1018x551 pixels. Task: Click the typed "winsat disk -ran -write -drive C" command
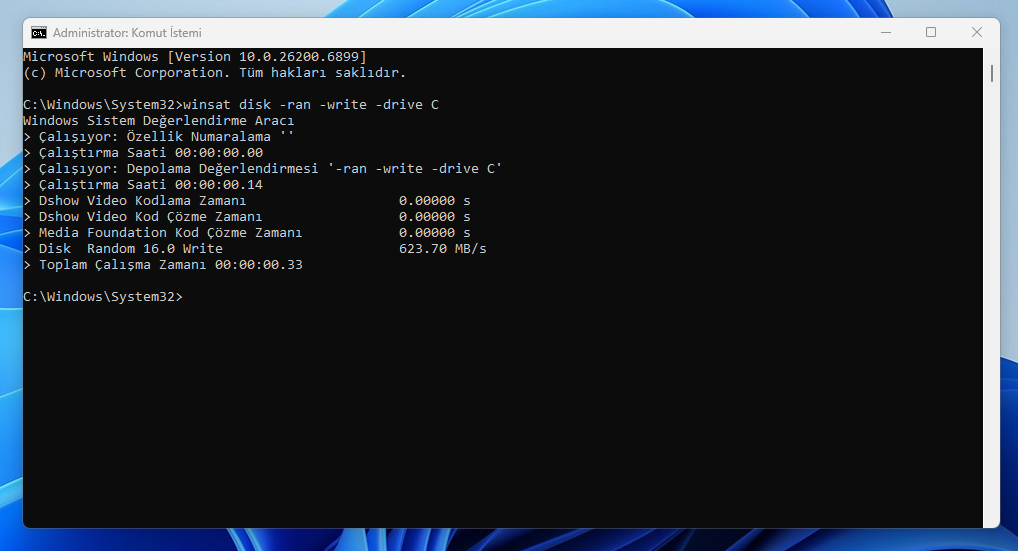[311, 105]
